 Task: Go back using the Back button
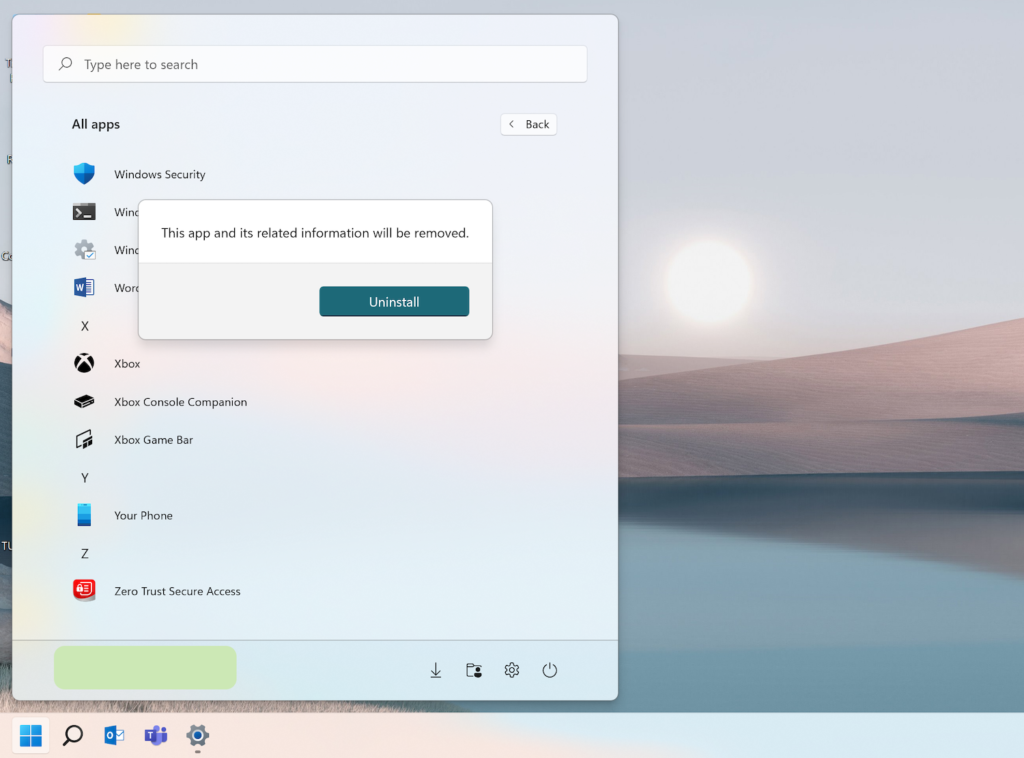[x=529, y=124]
